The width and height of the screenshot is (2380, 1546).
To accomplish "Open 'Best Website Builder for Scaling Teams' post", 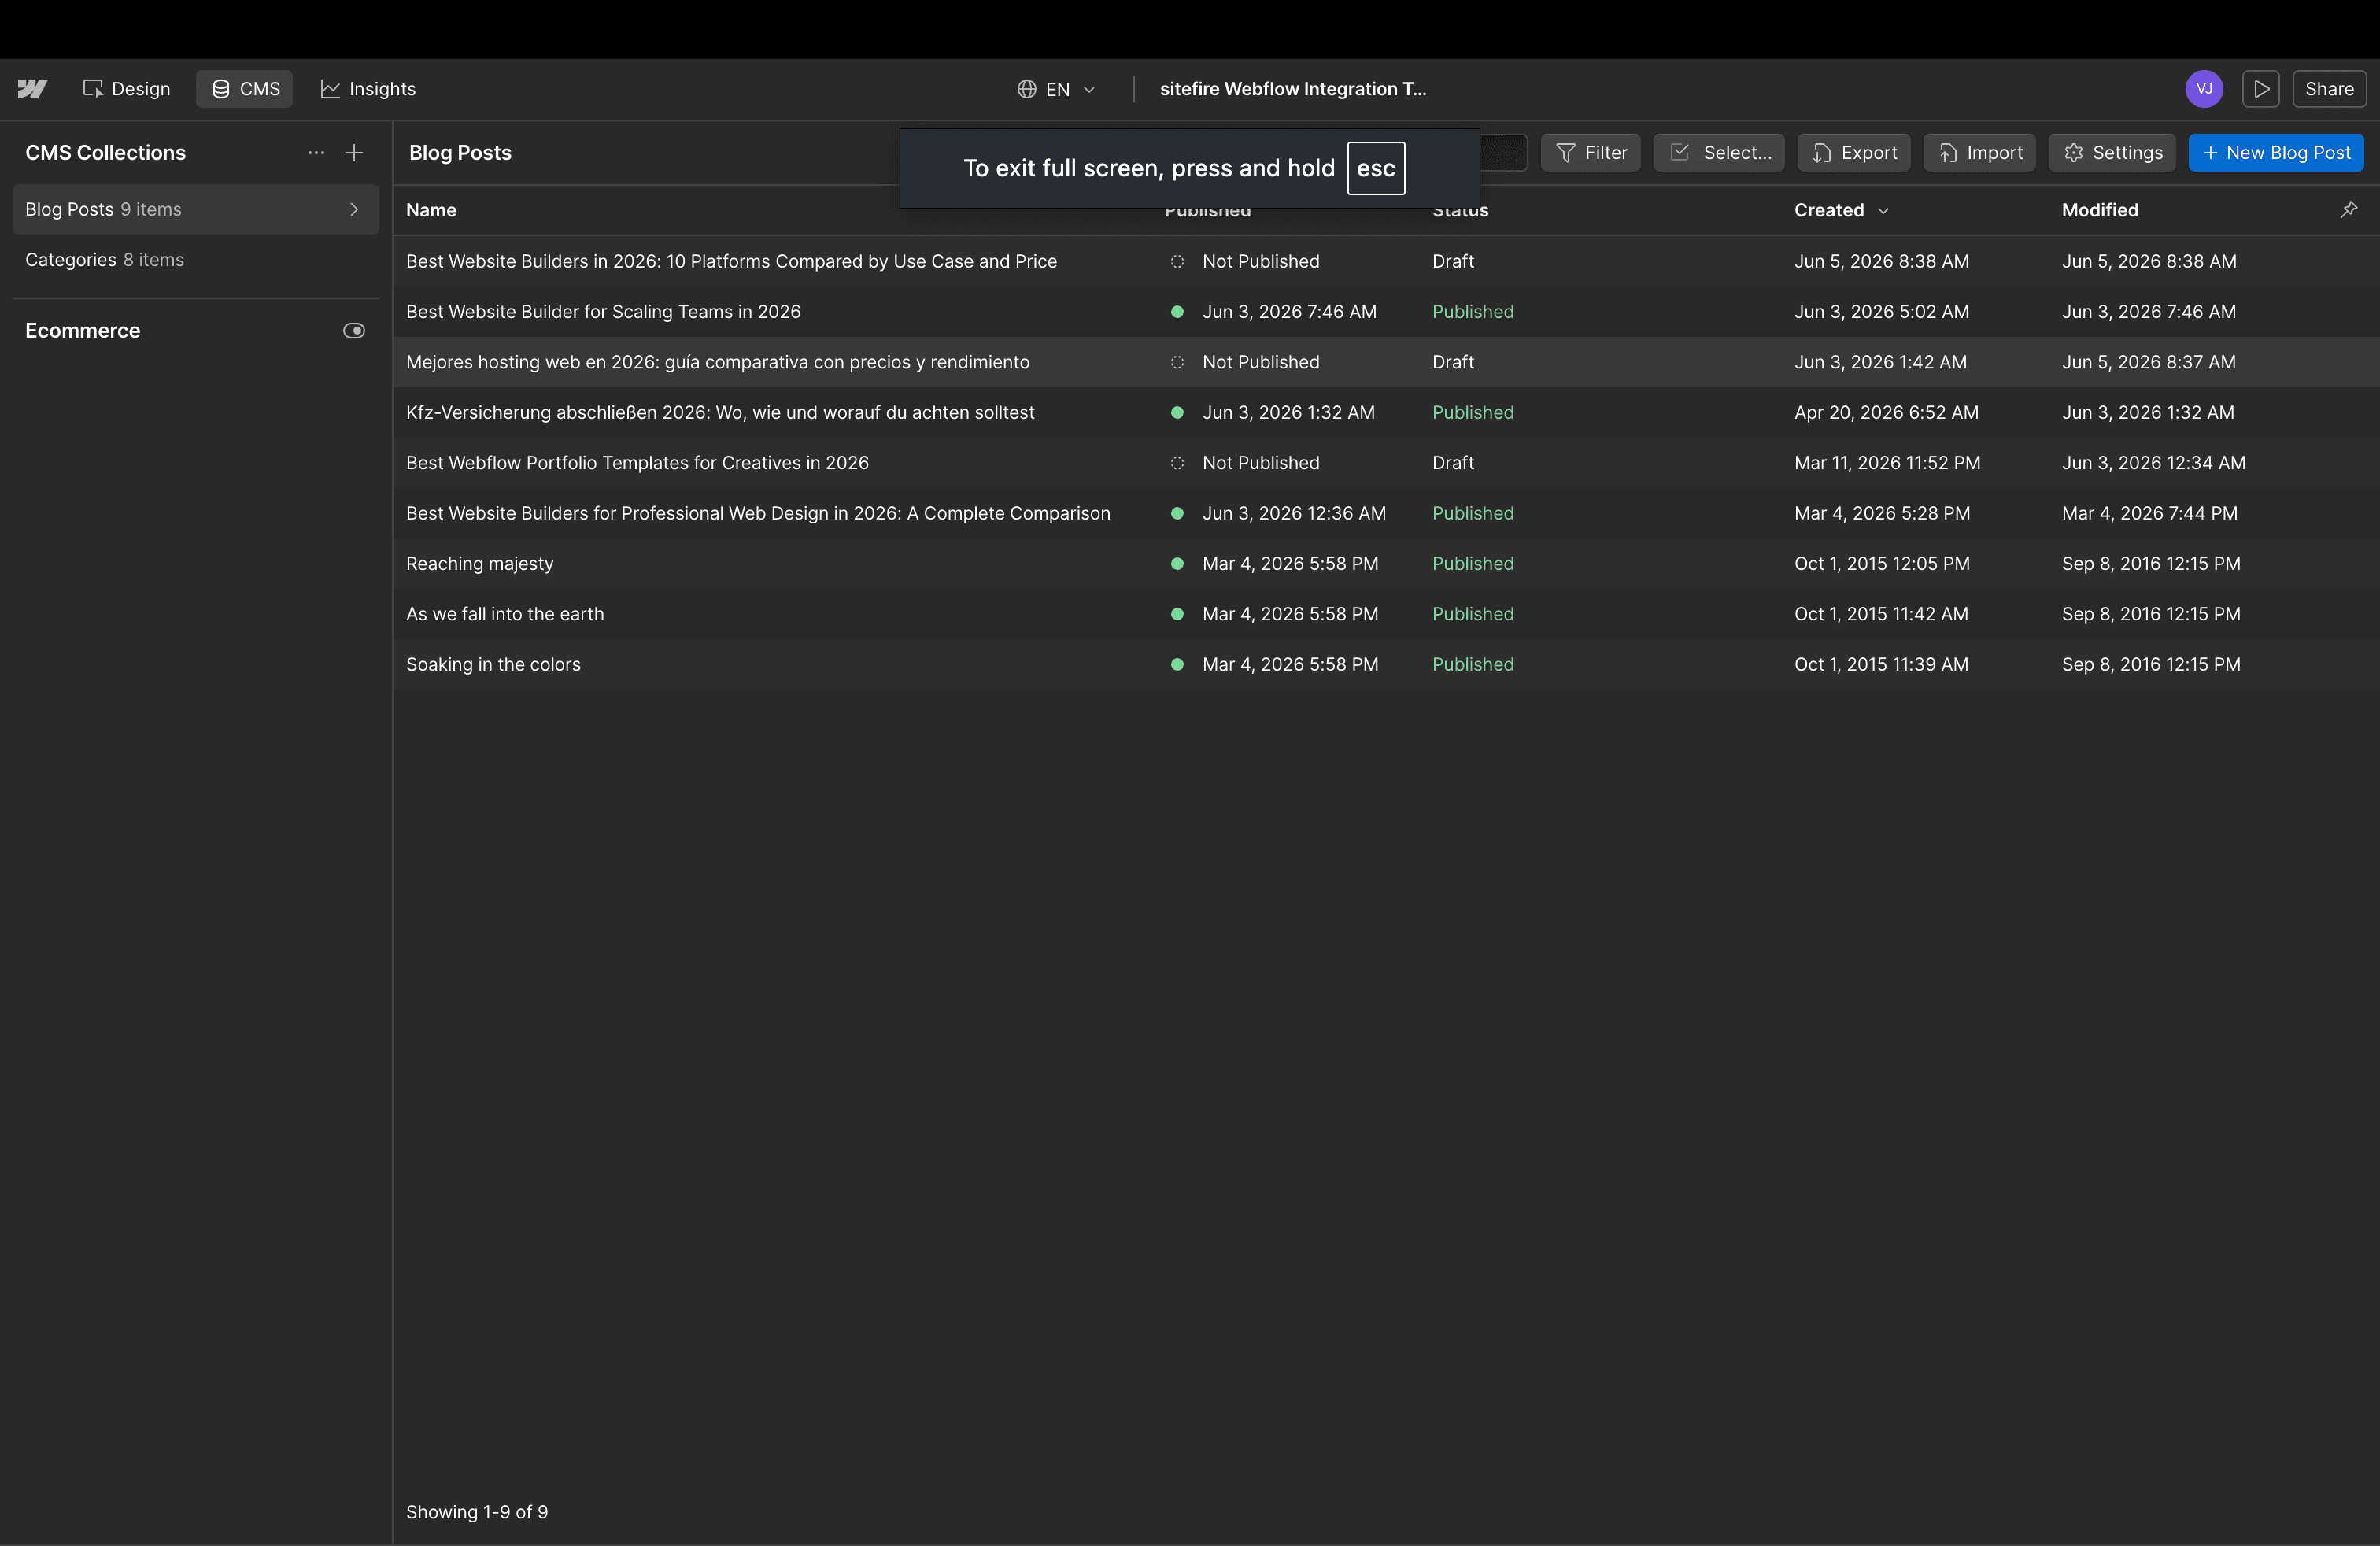I will [603, 312].
